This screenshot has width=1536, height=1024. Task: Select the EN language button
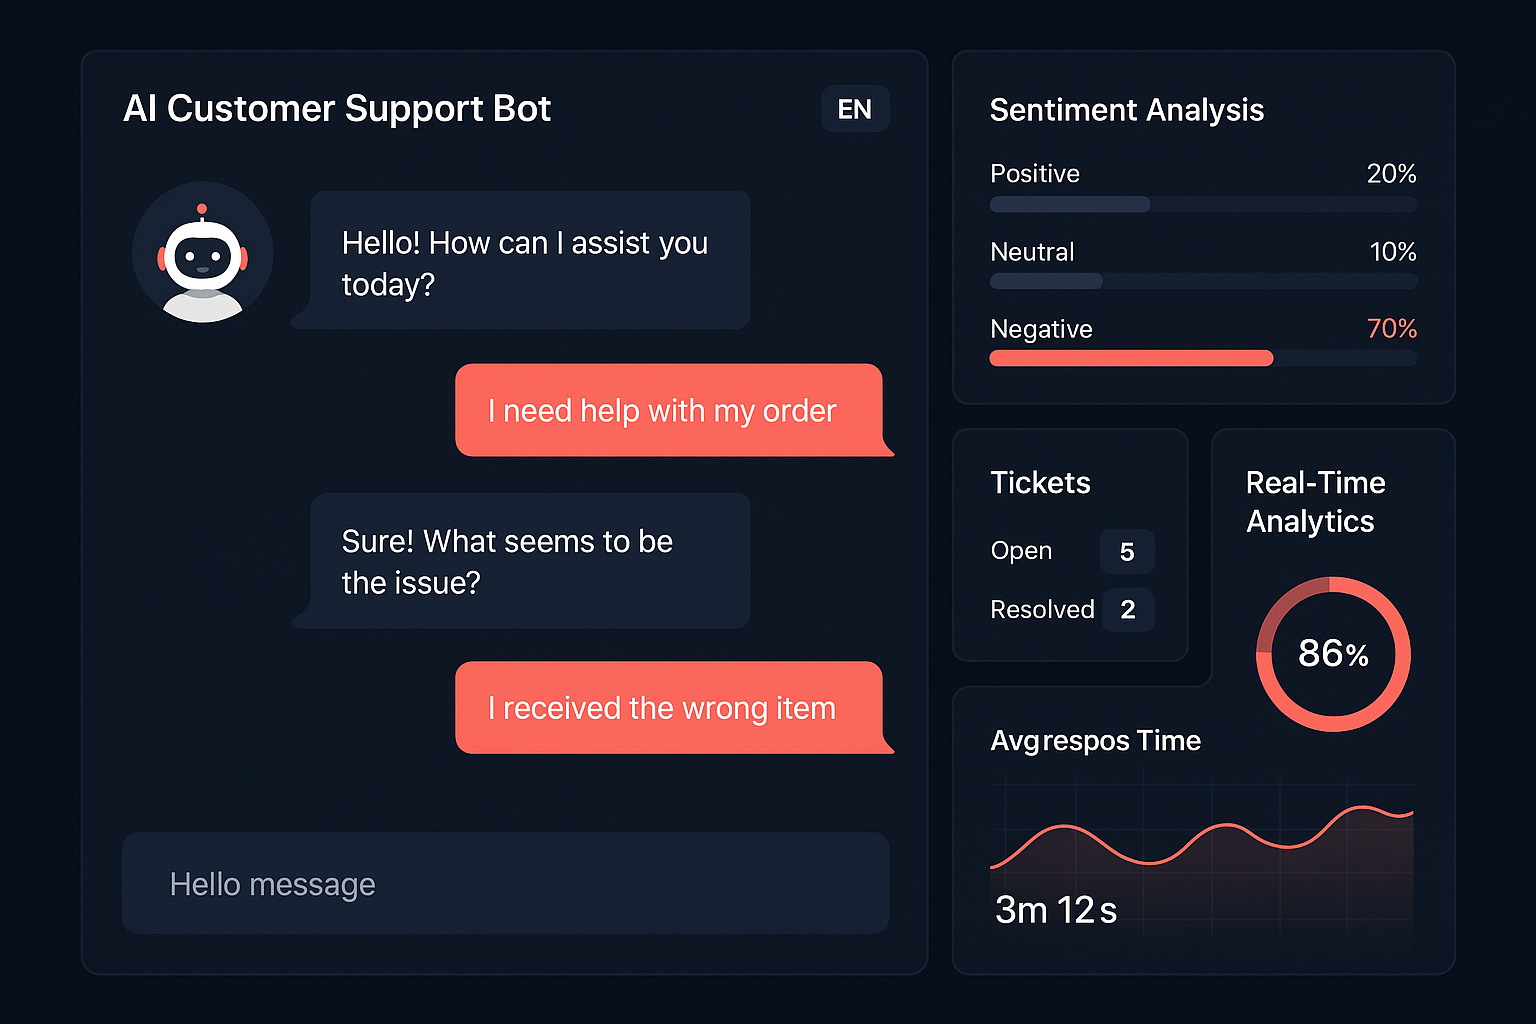point(855,109)
